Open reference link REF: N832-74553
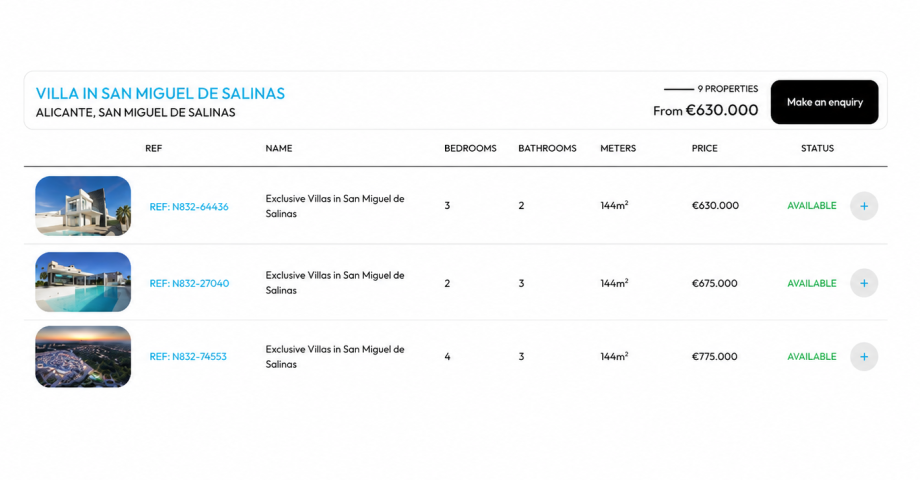Viewport: 920px width, 480px height. (188, 357)
